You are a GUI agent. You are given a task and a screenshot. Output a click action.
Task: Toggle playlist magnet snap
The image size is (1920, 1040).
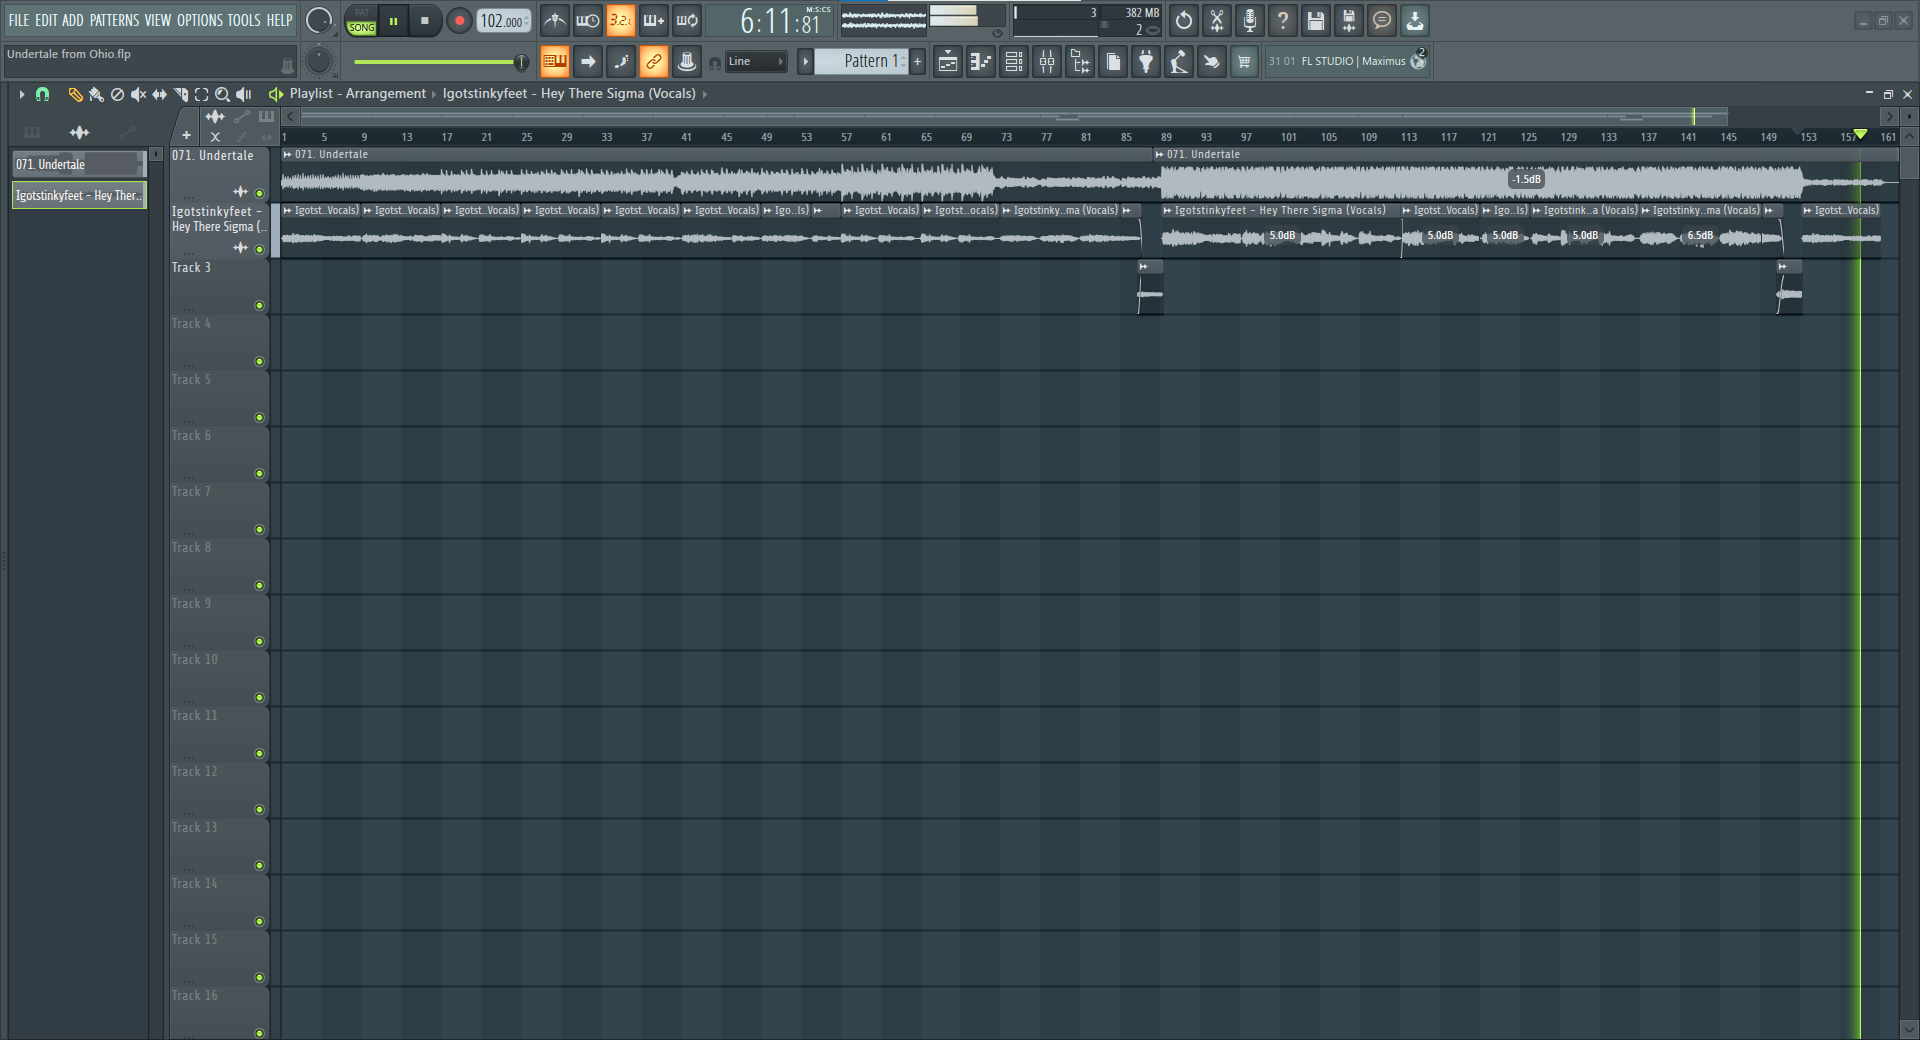pos(42,94)
